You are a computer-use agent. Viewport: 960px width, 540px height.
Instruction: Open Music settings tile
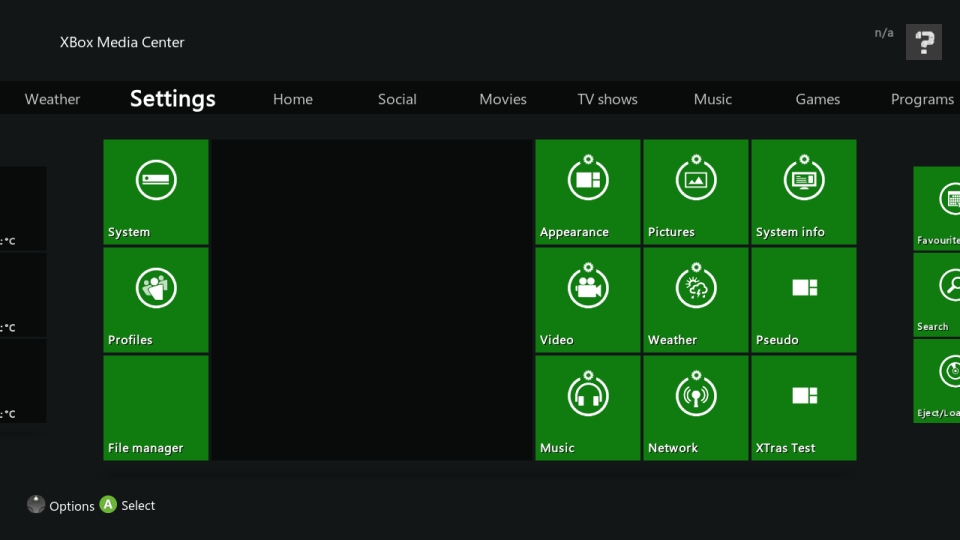[588, 408]
